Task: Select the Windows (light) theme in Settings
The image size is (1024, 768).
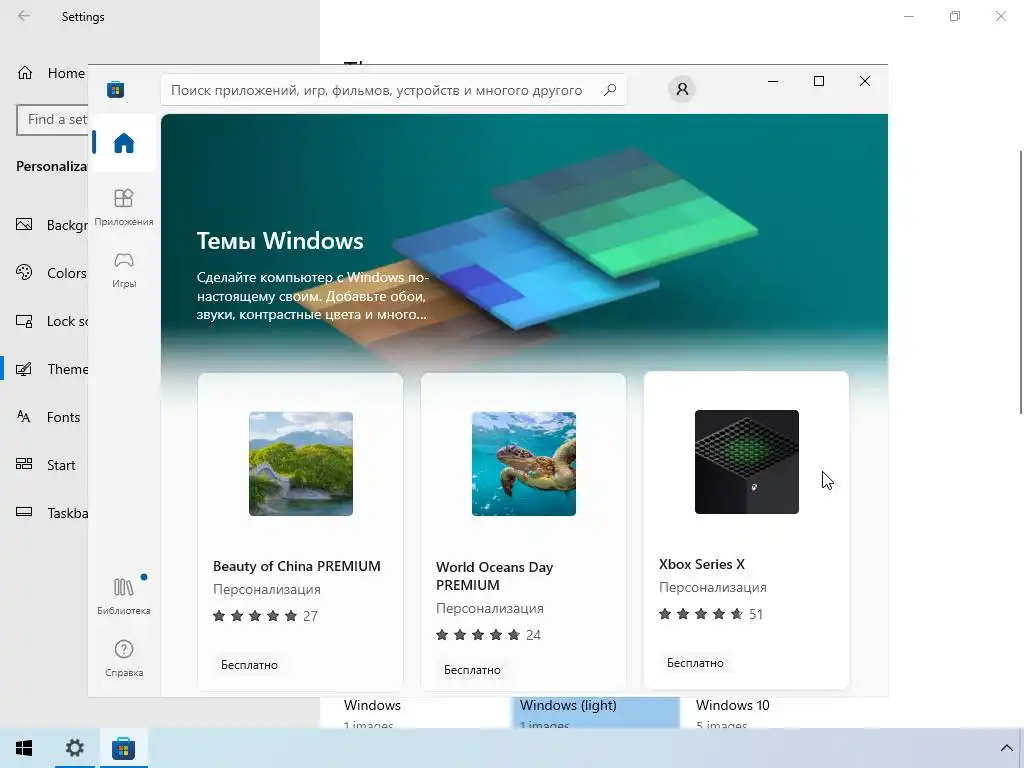Action: click(x=594, y=712)
